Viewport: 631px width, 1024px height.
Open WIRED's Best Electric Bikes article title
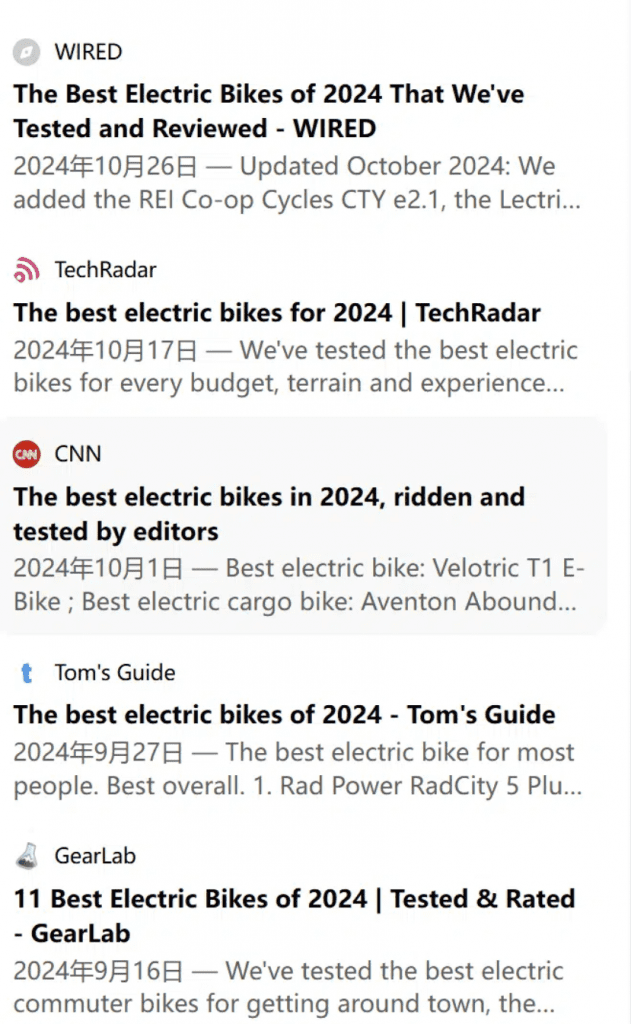click(268, 111)
